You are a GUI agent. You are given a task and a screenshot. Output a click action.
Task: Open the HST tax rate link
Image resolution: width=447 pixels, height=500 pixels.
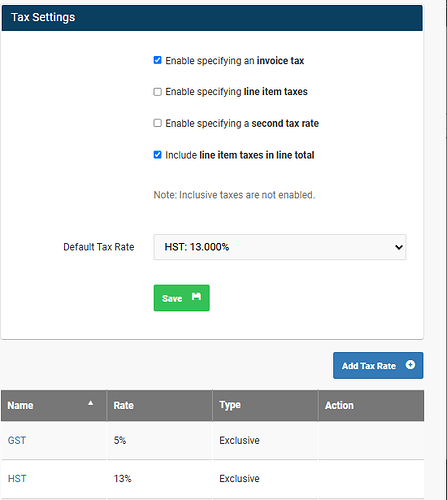coord(17,479)
